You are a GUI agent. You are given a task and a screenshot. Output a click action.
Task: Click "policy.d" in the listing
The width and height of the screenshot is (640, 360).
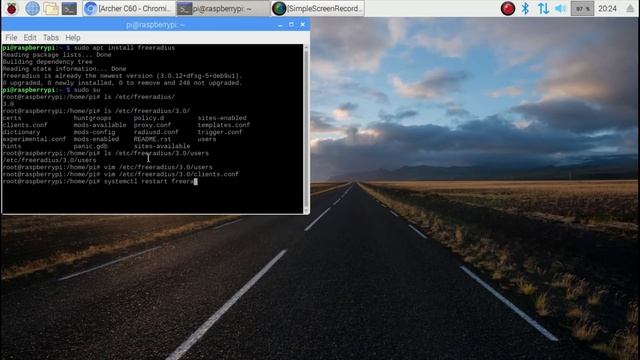[x=149, y=118]
